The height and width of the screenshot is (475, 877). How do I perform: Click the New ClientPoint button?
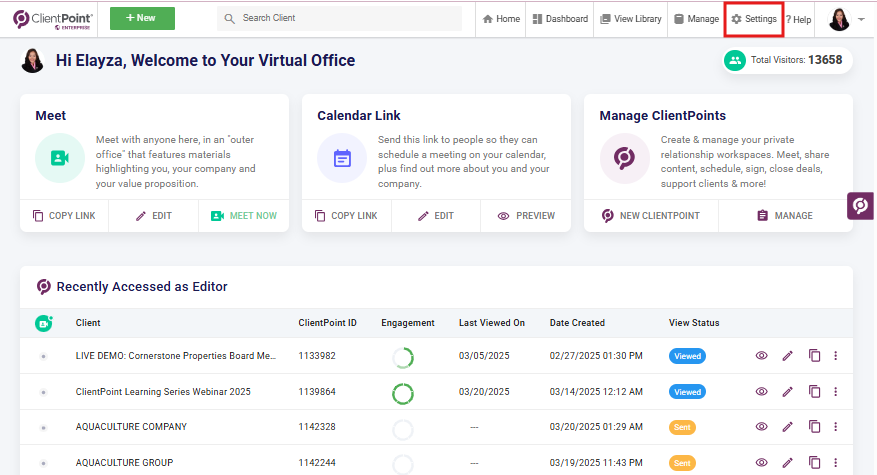click(650, 215)
